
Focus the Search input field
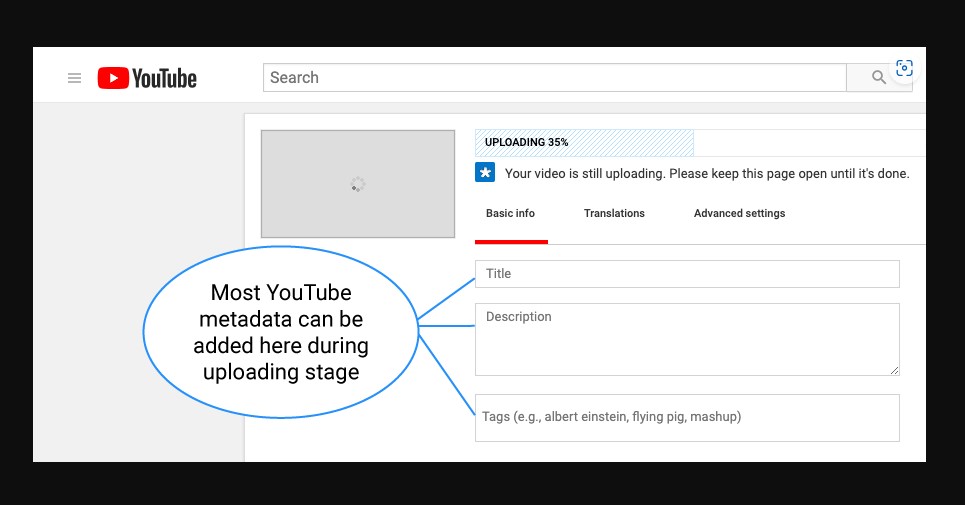(x=555, y=78)
